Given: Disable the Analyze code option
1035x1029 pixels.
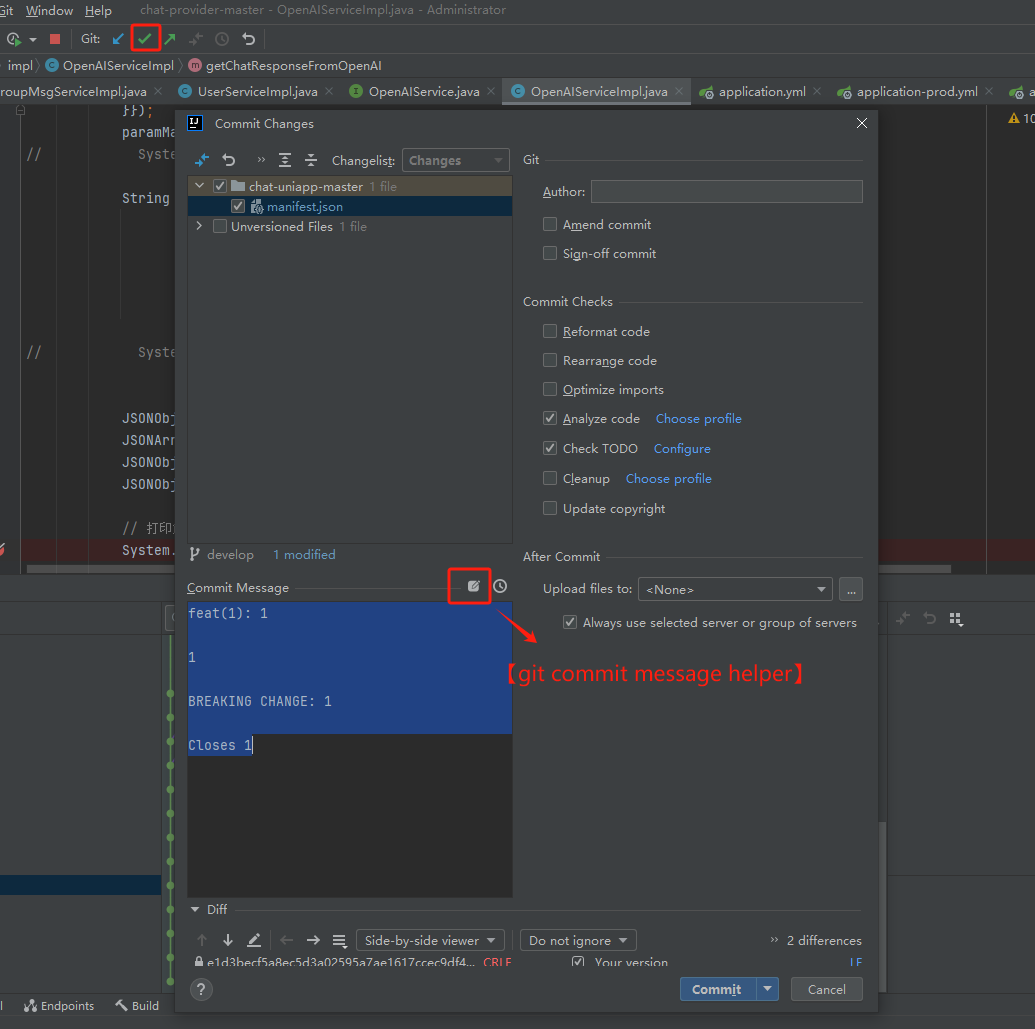Looking at the screenshot, I should 549,418.
